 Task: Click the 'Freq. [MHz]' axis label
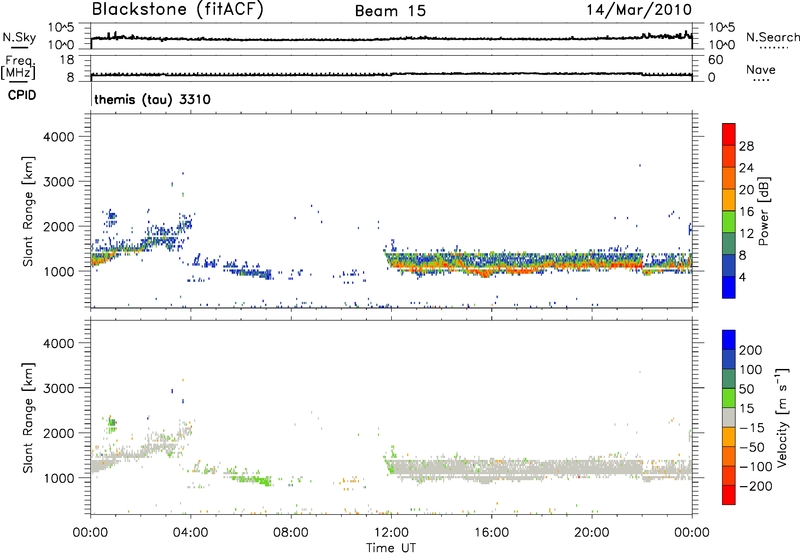(x=18, y=67)
